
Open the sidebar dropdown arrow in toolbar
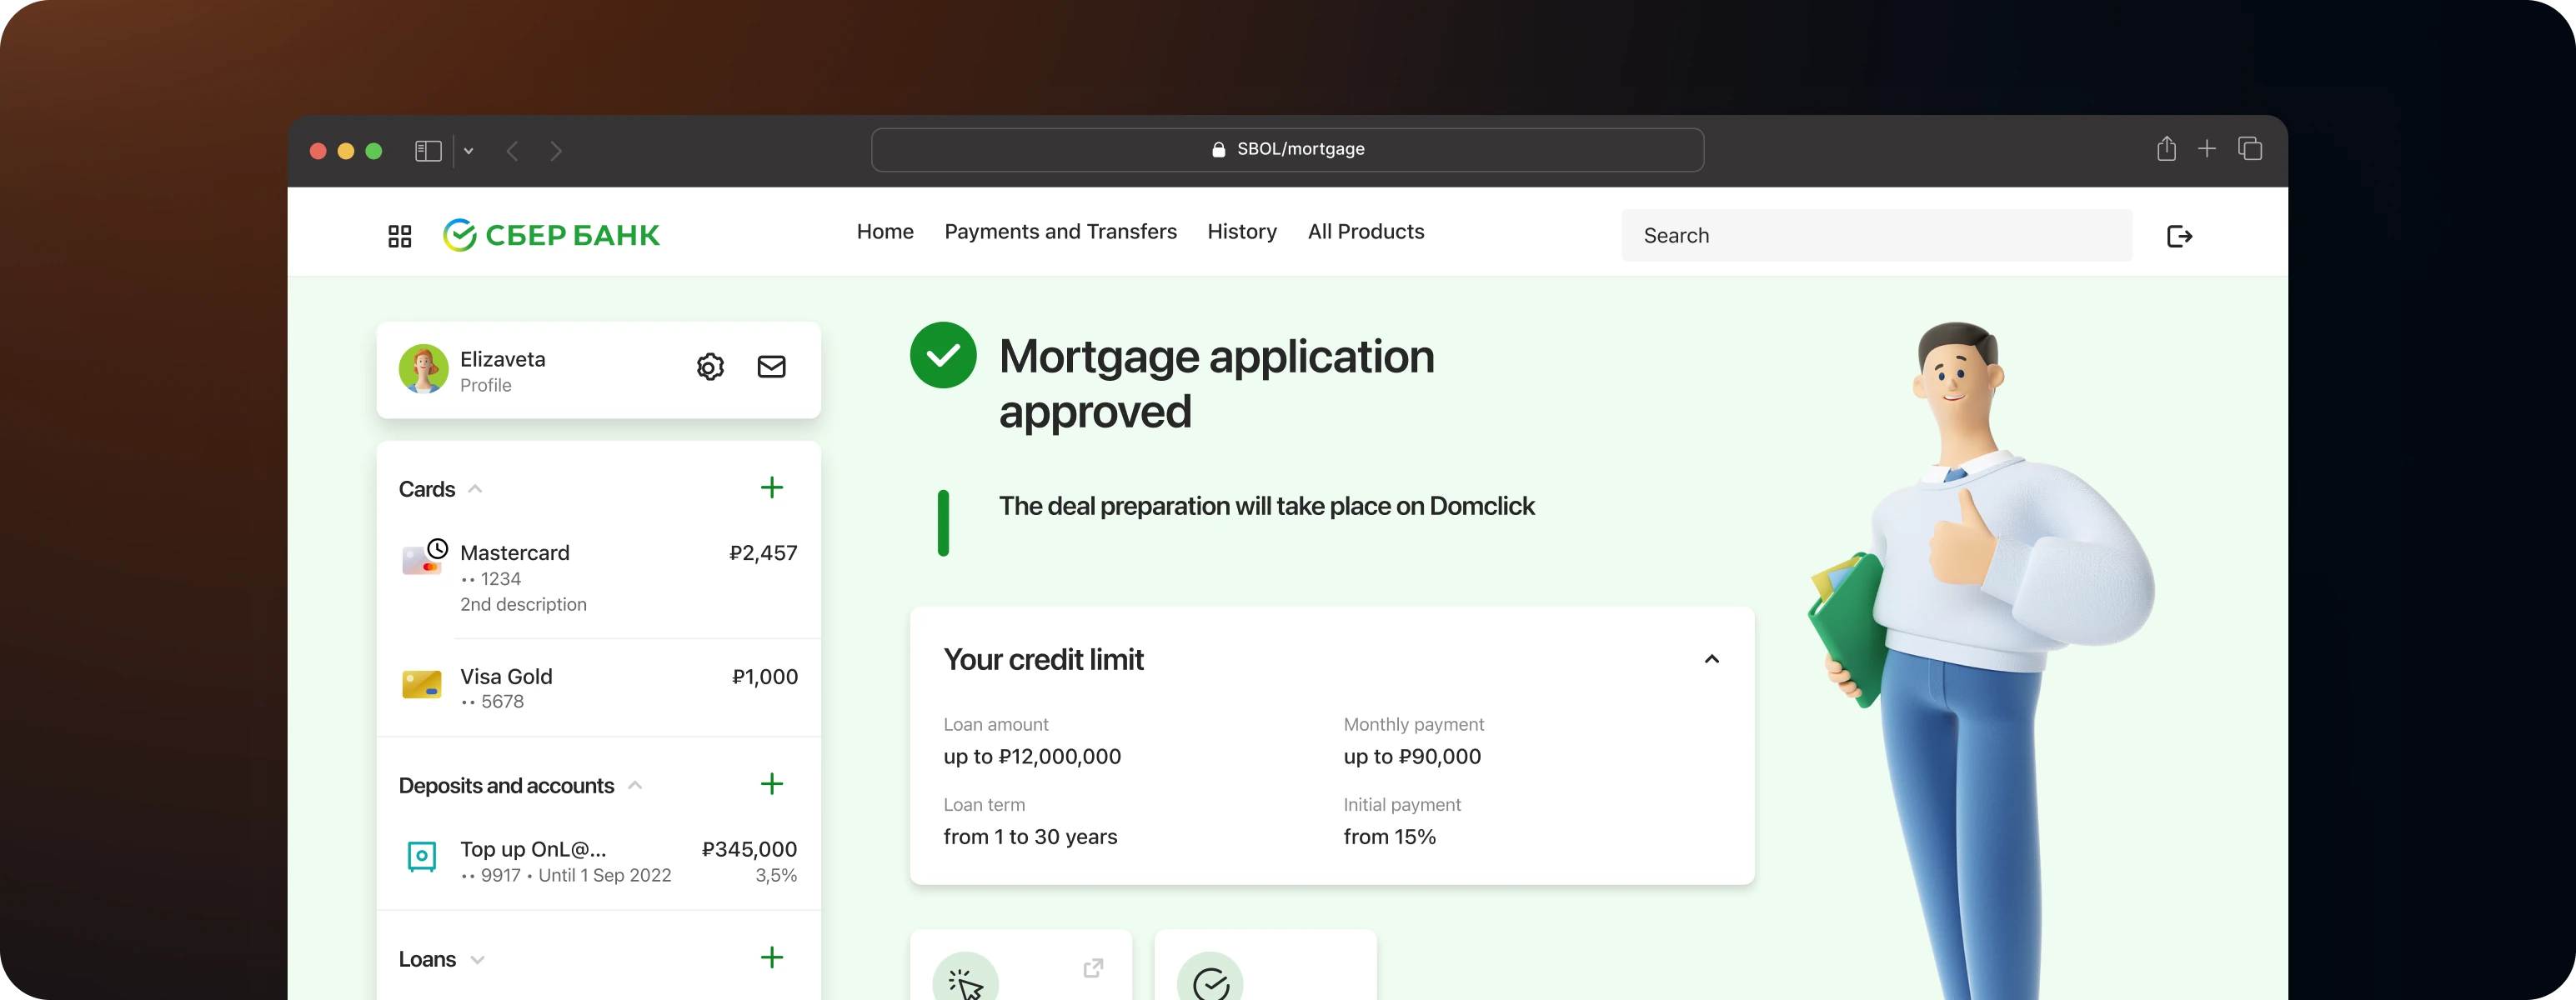468,151
